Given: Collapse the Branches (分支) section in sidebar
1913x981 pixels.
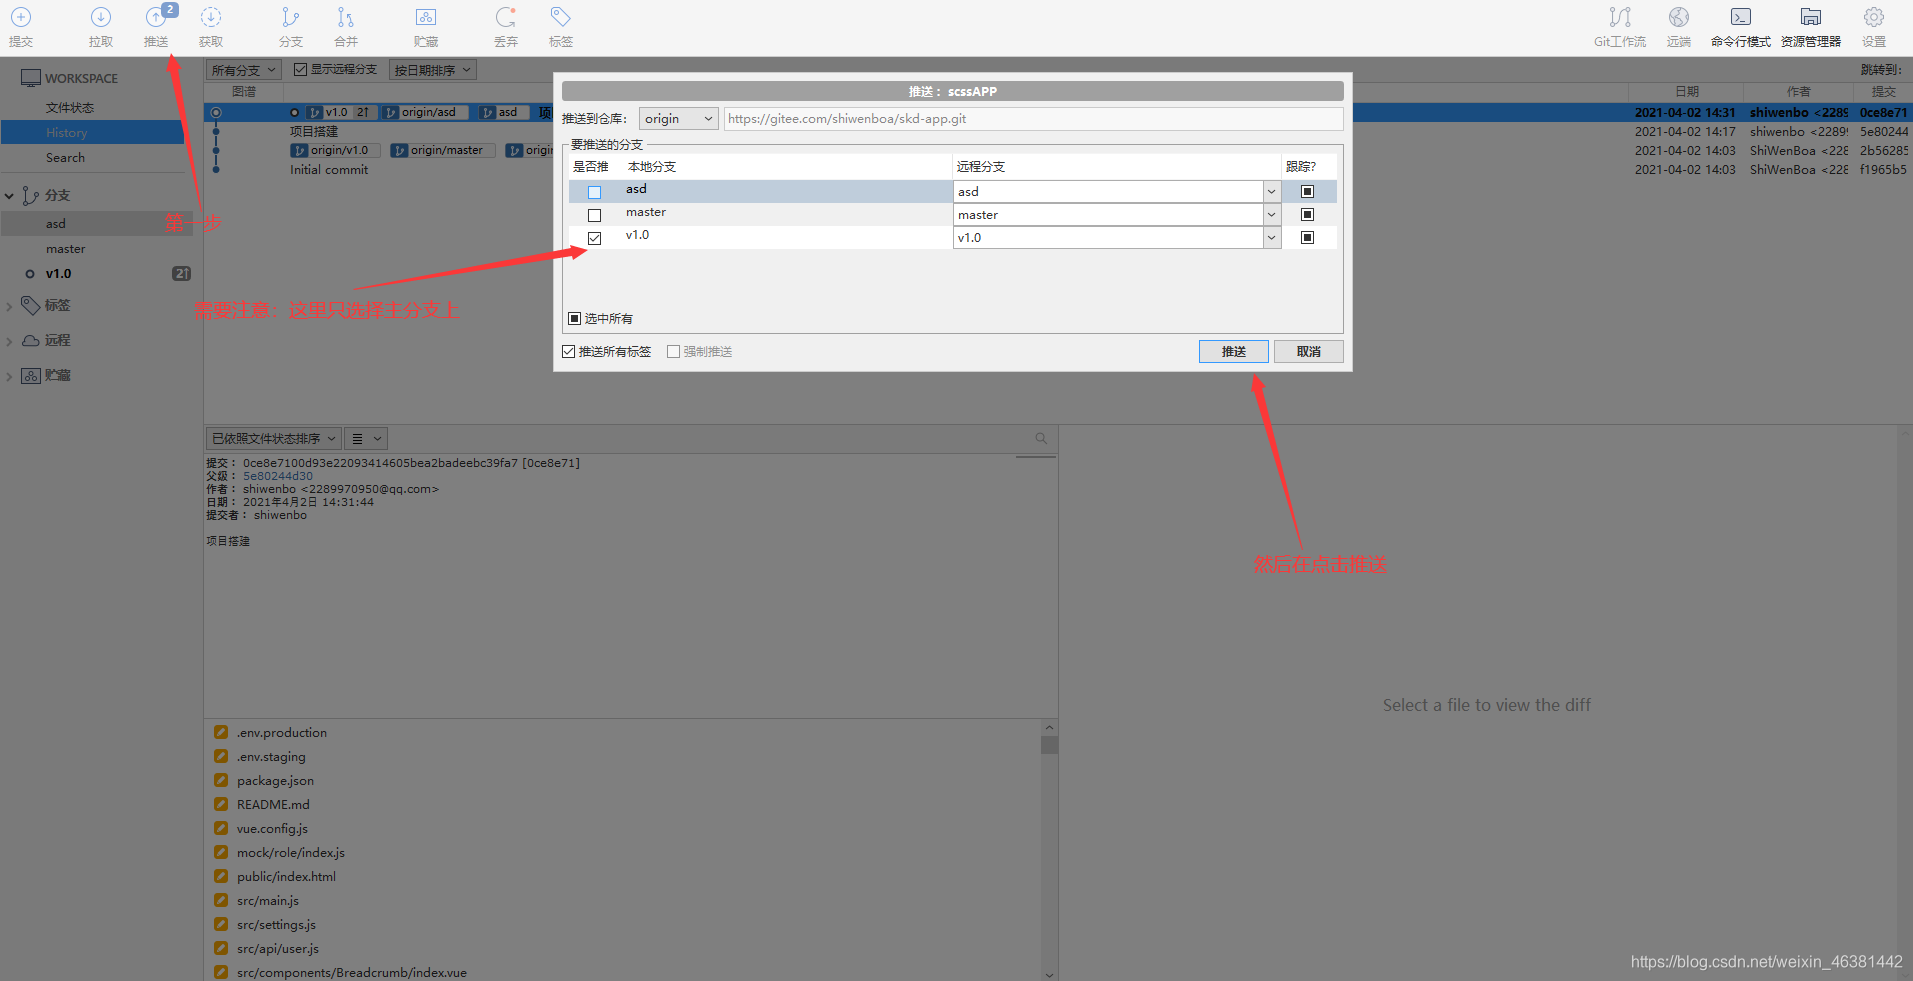Looking at the screenshot, I should [9, 196].
